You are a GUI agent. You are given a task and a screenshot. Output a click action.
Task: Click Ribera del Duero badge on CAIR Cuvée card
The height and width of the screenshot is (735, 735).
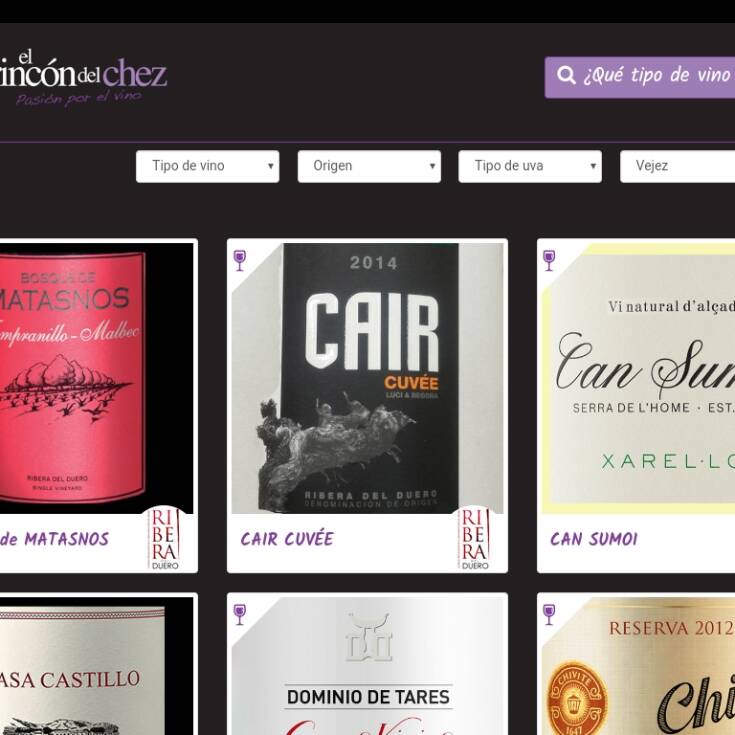pos(475,539)
